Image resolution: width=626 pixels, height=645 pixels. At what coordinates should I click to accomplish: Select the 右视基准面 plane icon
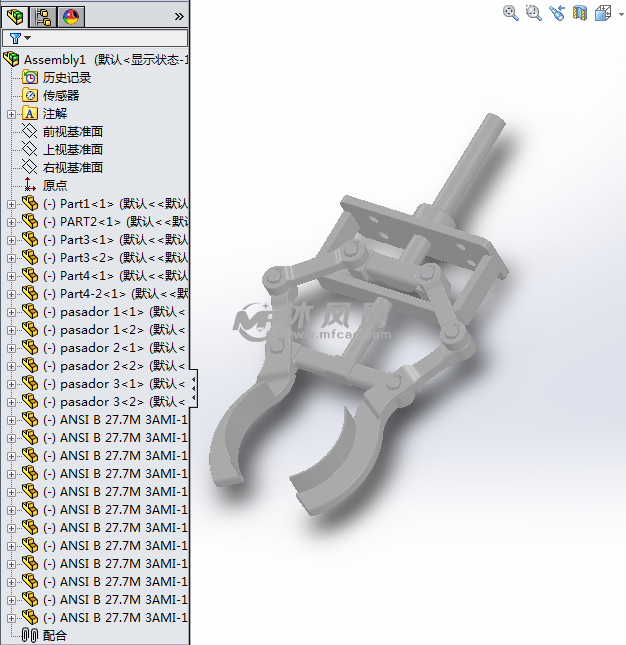coord(30,167)
